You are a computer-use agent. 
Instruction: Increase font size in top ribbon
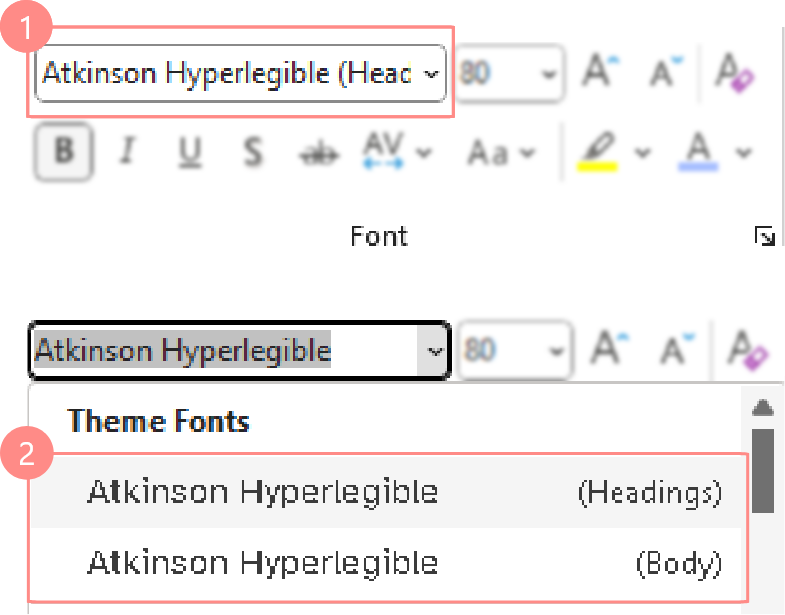point(600,73)
